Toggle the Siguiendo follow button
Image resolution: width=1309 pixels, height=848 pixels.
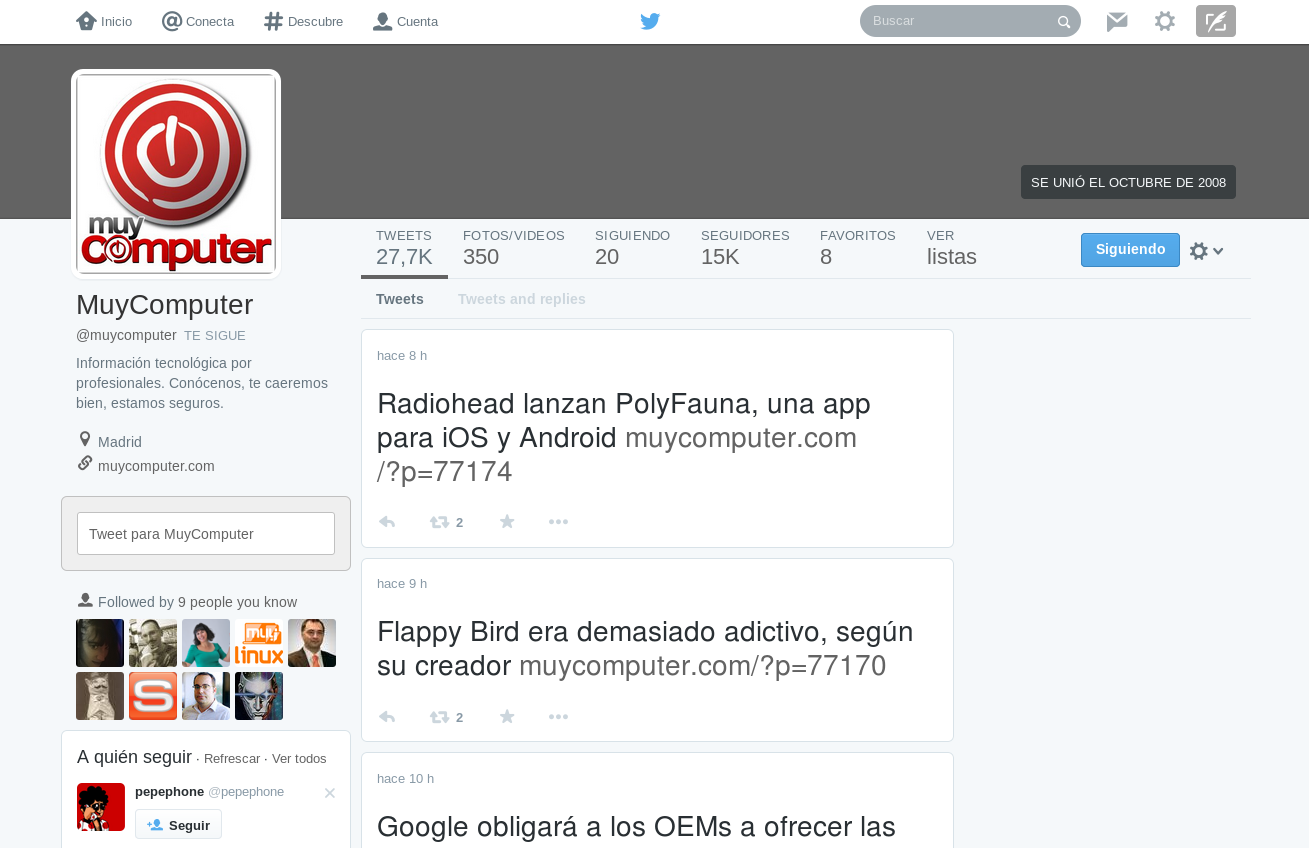[1130, 250]
